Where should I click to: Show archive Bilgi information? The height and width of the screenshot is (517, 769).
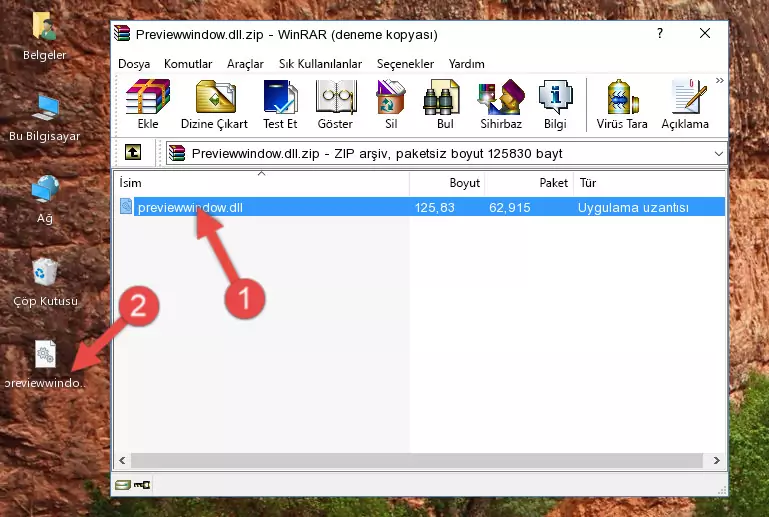[x=555, y=104]
